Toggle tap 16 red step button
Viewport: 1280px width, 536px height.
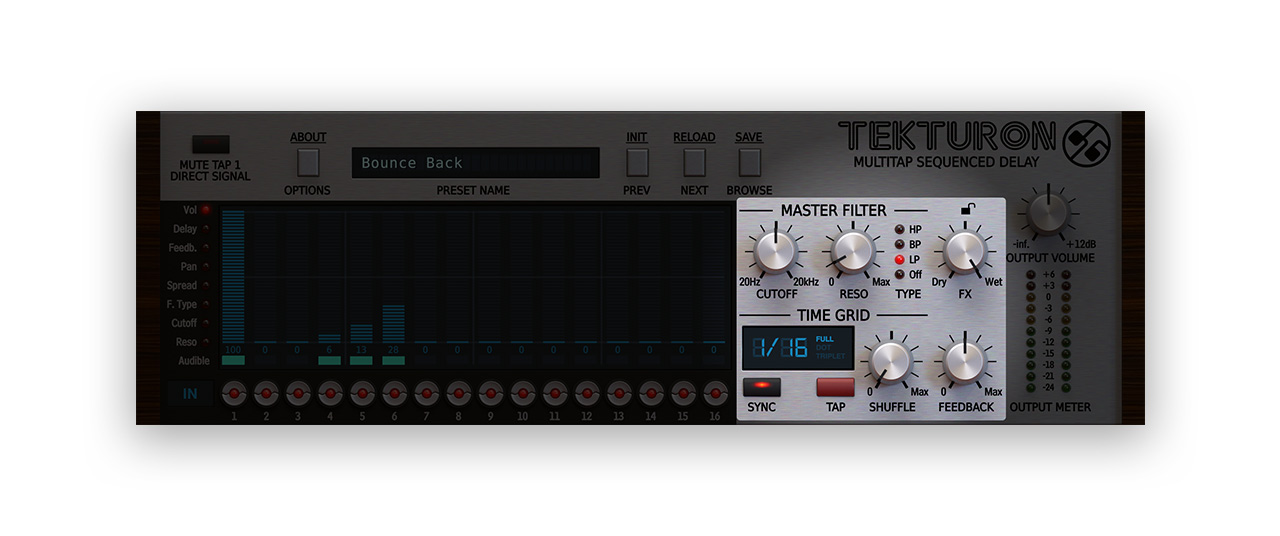[x=714, y=393]
